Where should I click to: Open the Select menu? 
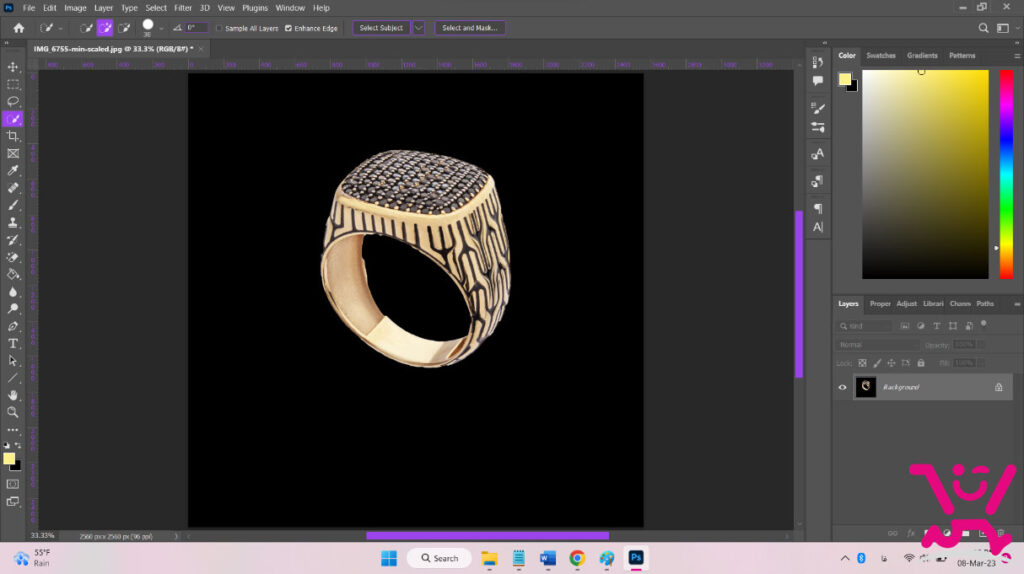pos(156,8)
